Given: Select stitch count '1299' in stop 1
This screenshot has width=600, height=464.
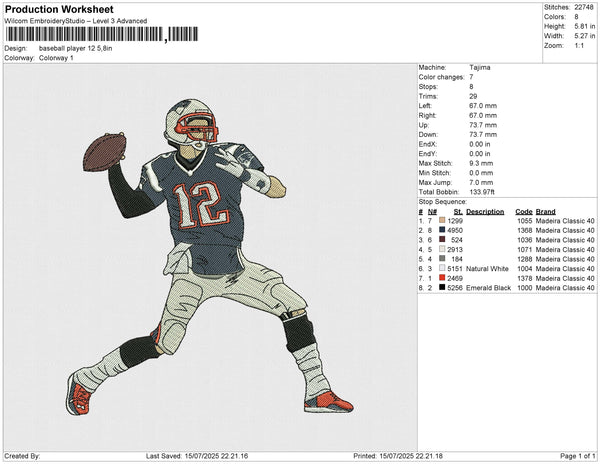Looking at the screenshot, I should [x=455, y=221].
